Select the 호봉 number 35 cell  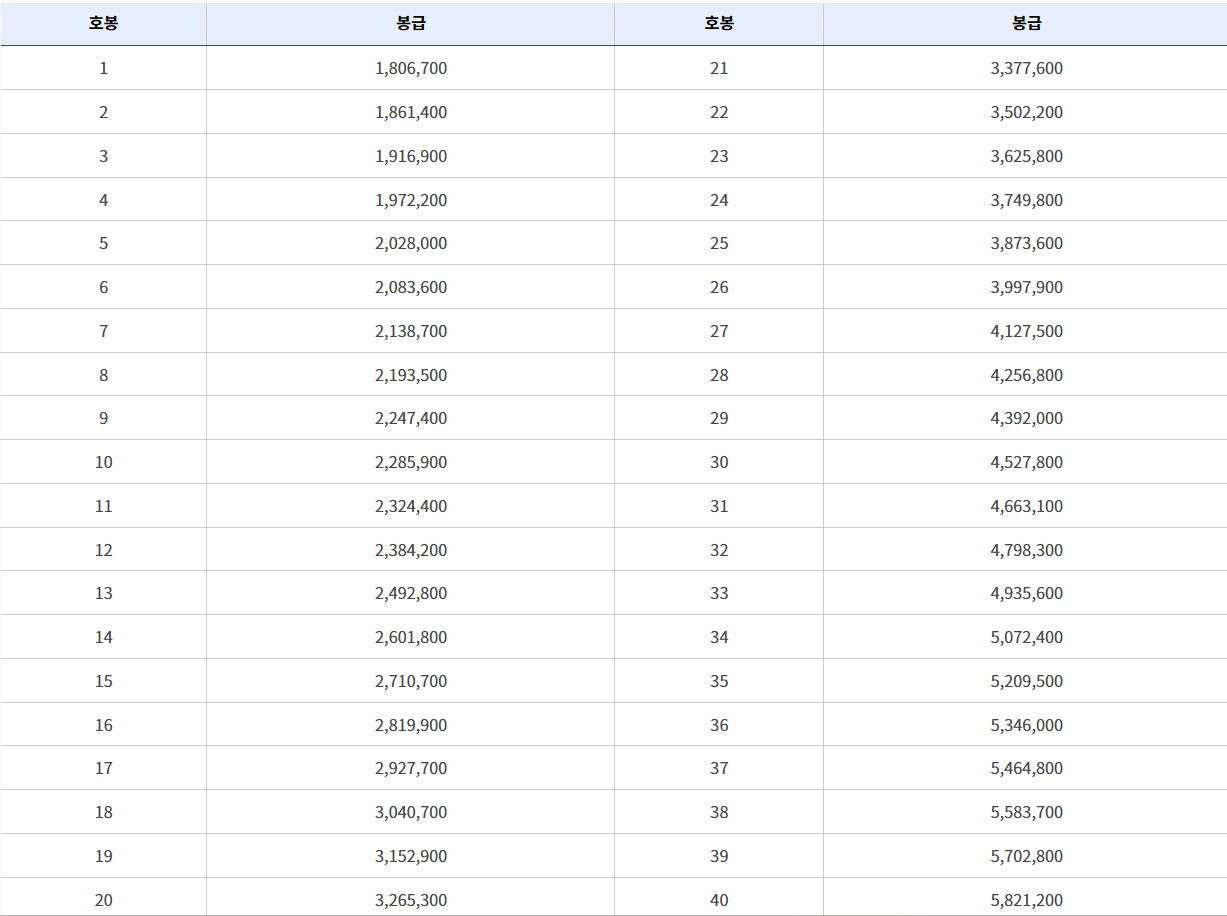pyautogui.click(x=719, y=681)
